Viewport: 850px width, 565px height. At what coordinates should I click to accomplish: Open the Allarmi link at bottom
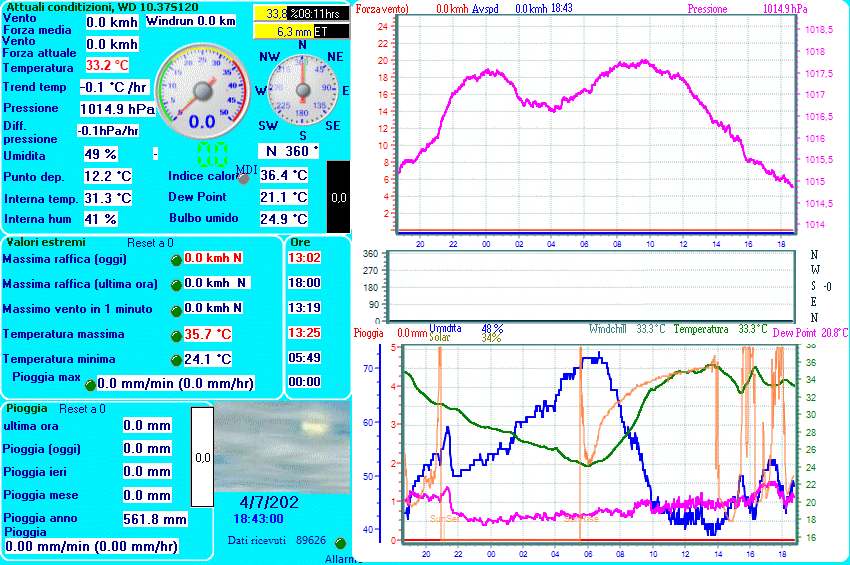pos(343,559)
